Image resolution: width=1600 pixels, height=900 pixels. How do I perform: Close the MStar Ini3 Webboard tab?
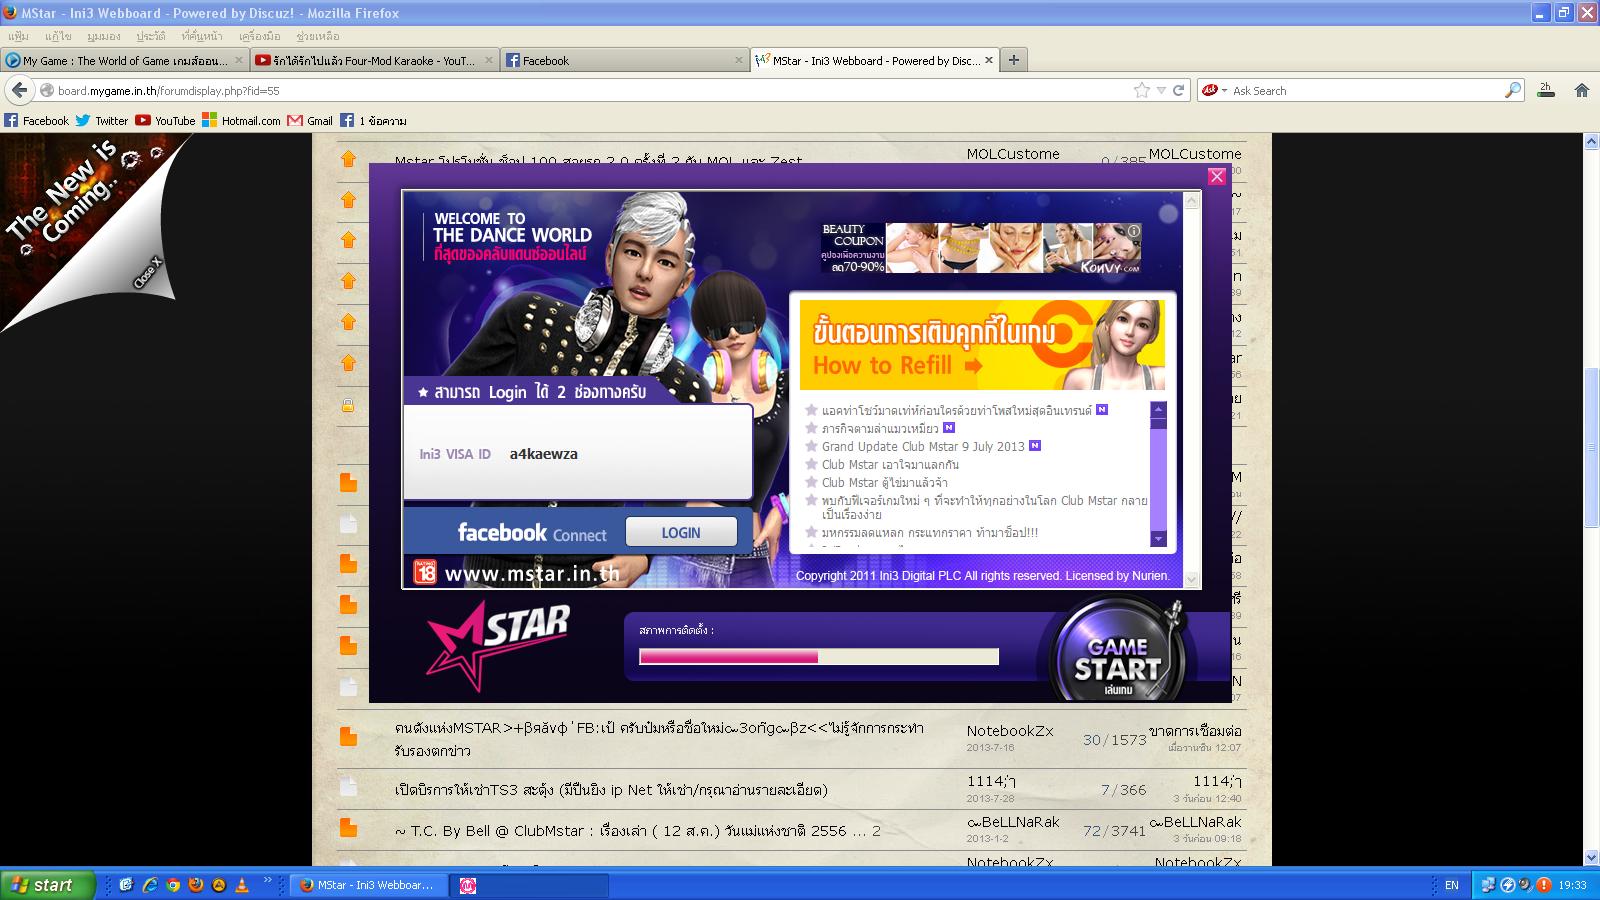(989, 60)
